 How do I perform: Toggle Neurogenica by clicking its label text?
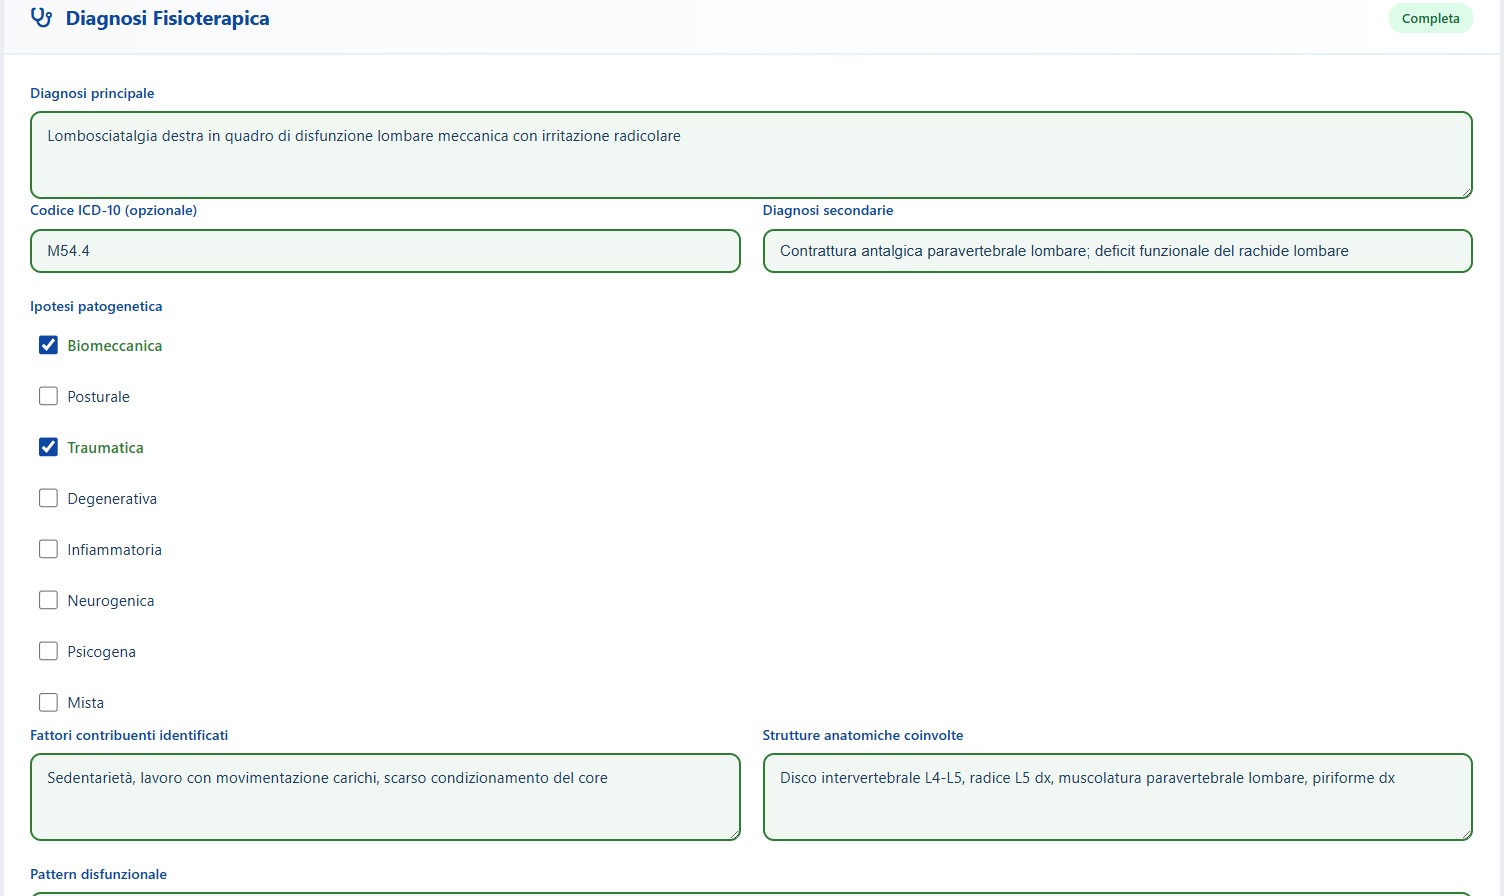click(110, 600)
